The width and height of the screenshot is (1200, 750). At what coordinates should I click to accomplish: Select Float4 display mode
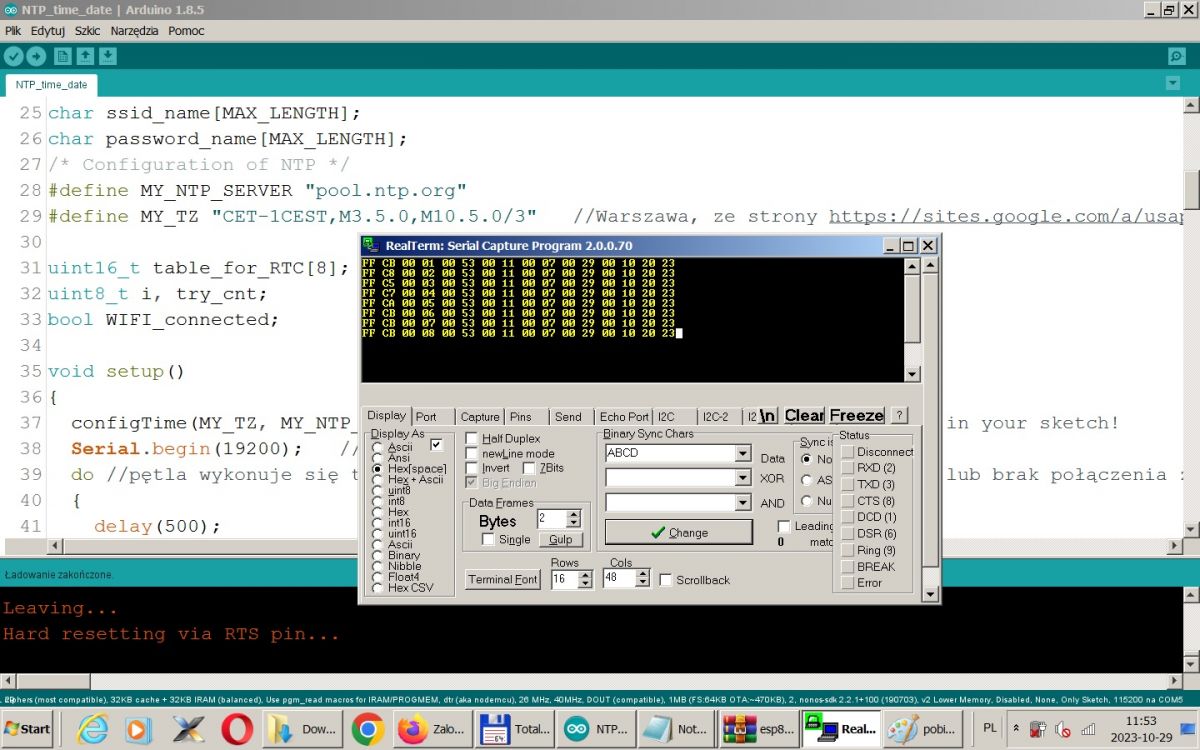pyautogui.click(x=378, y=577)
